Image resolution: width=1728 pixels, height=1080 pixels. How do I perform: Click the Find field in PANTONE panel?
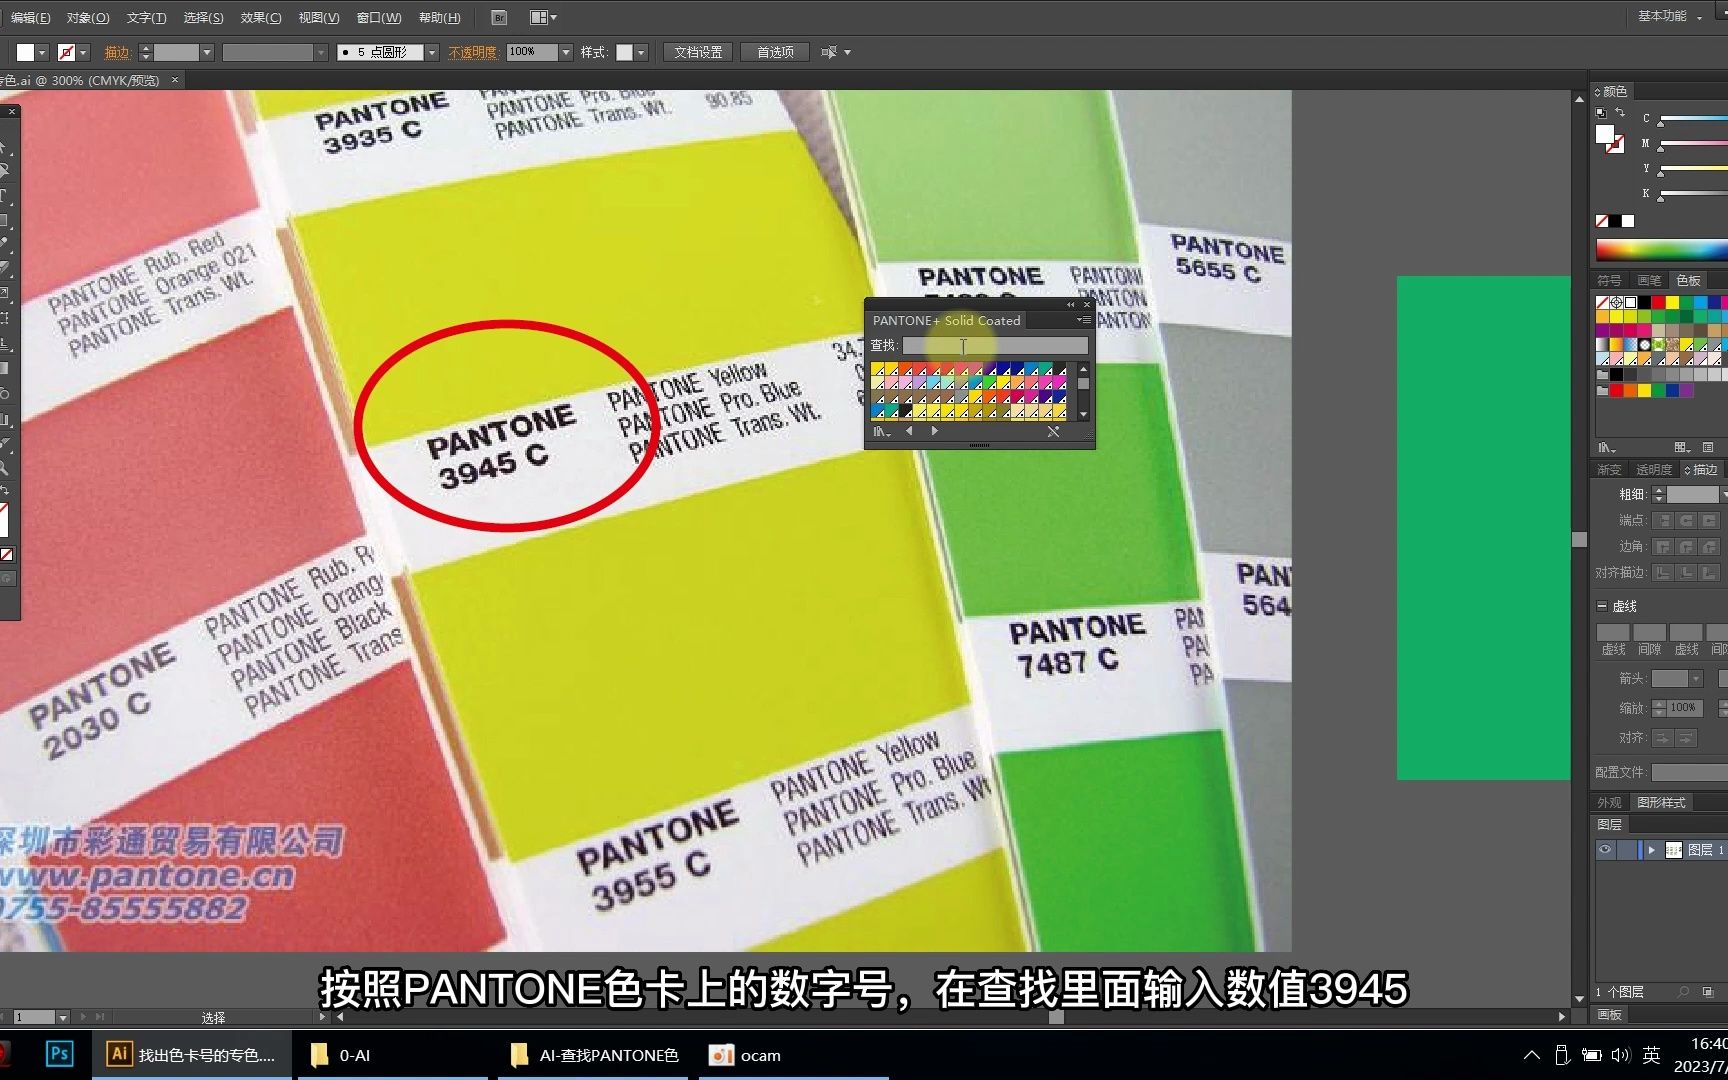[x=995, y=346]
